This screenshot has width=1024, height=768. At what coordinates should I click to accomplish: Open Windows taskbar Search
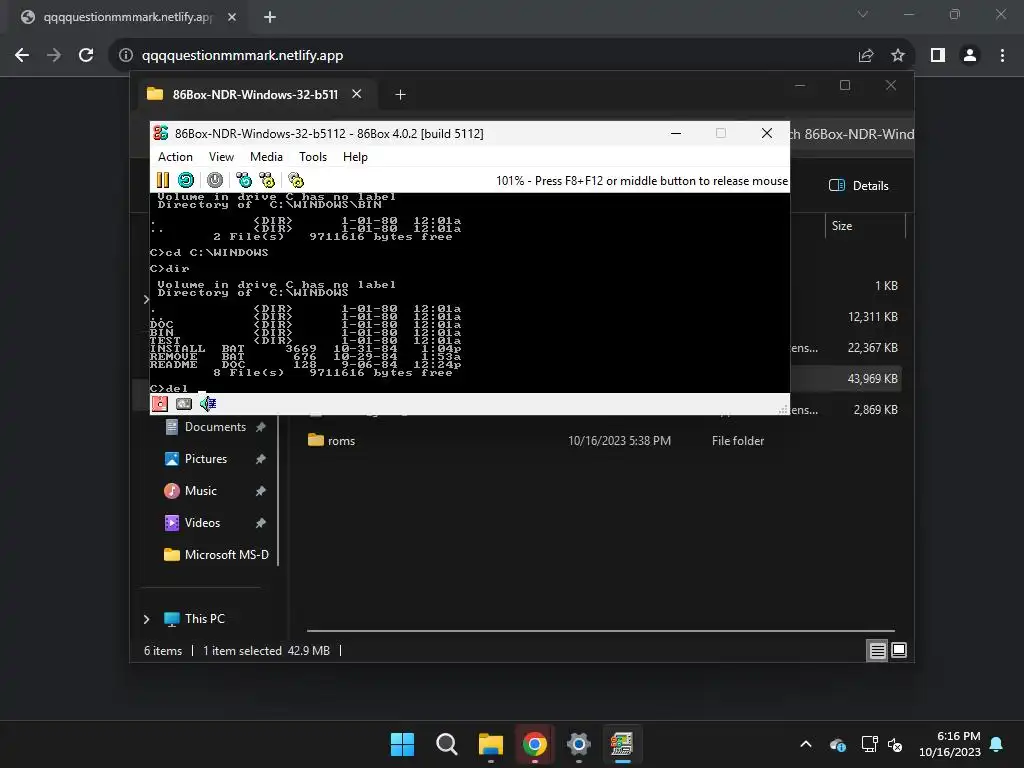coord(447,744)
